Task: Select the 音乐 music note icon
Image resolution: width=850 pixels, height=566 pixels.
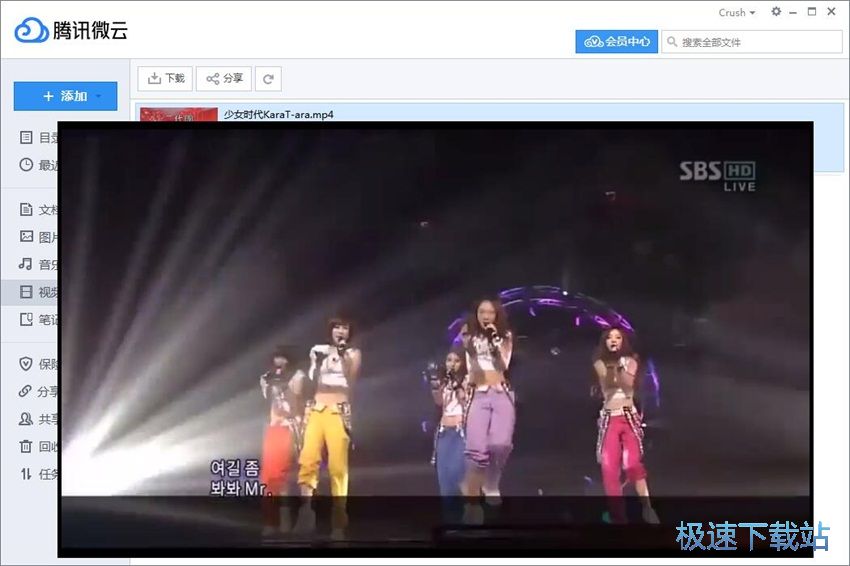Action: pyautogui.click(x=25, y=264)
